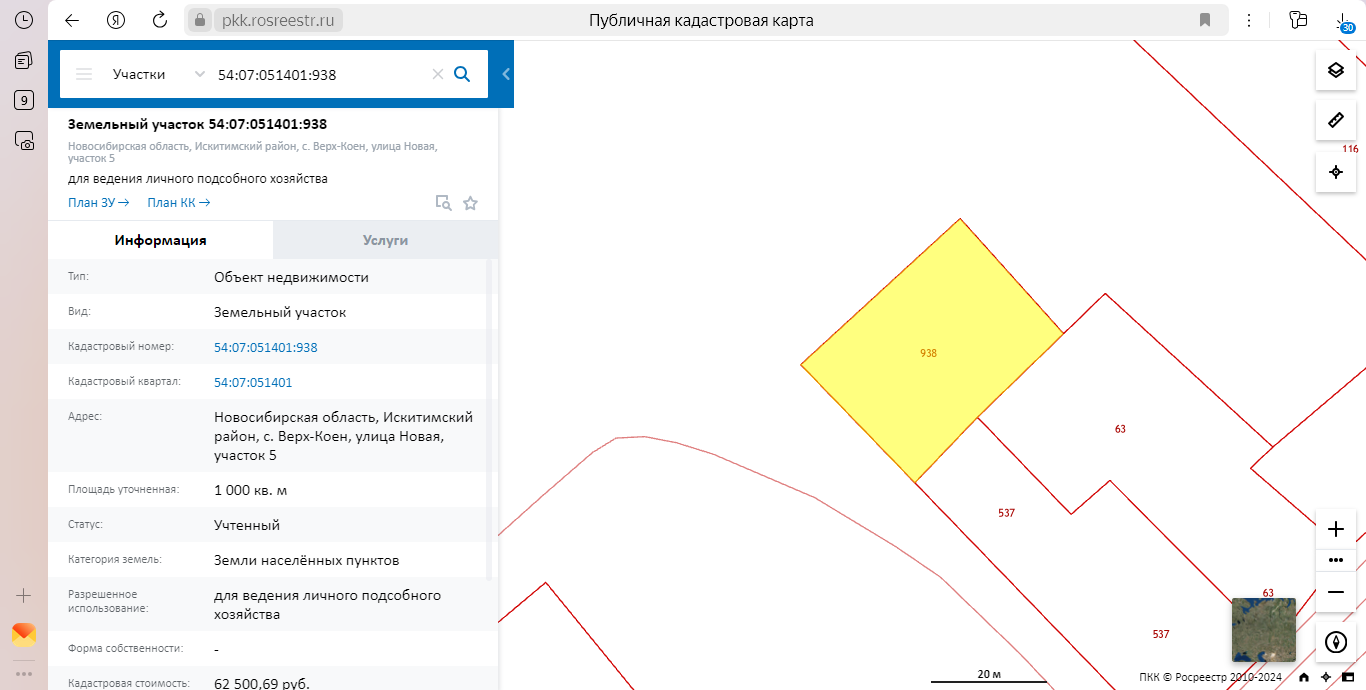The image size is (1366, 690).
Task: Switch basemap using the satellite thumbnail
Action: click(1263, 629)
